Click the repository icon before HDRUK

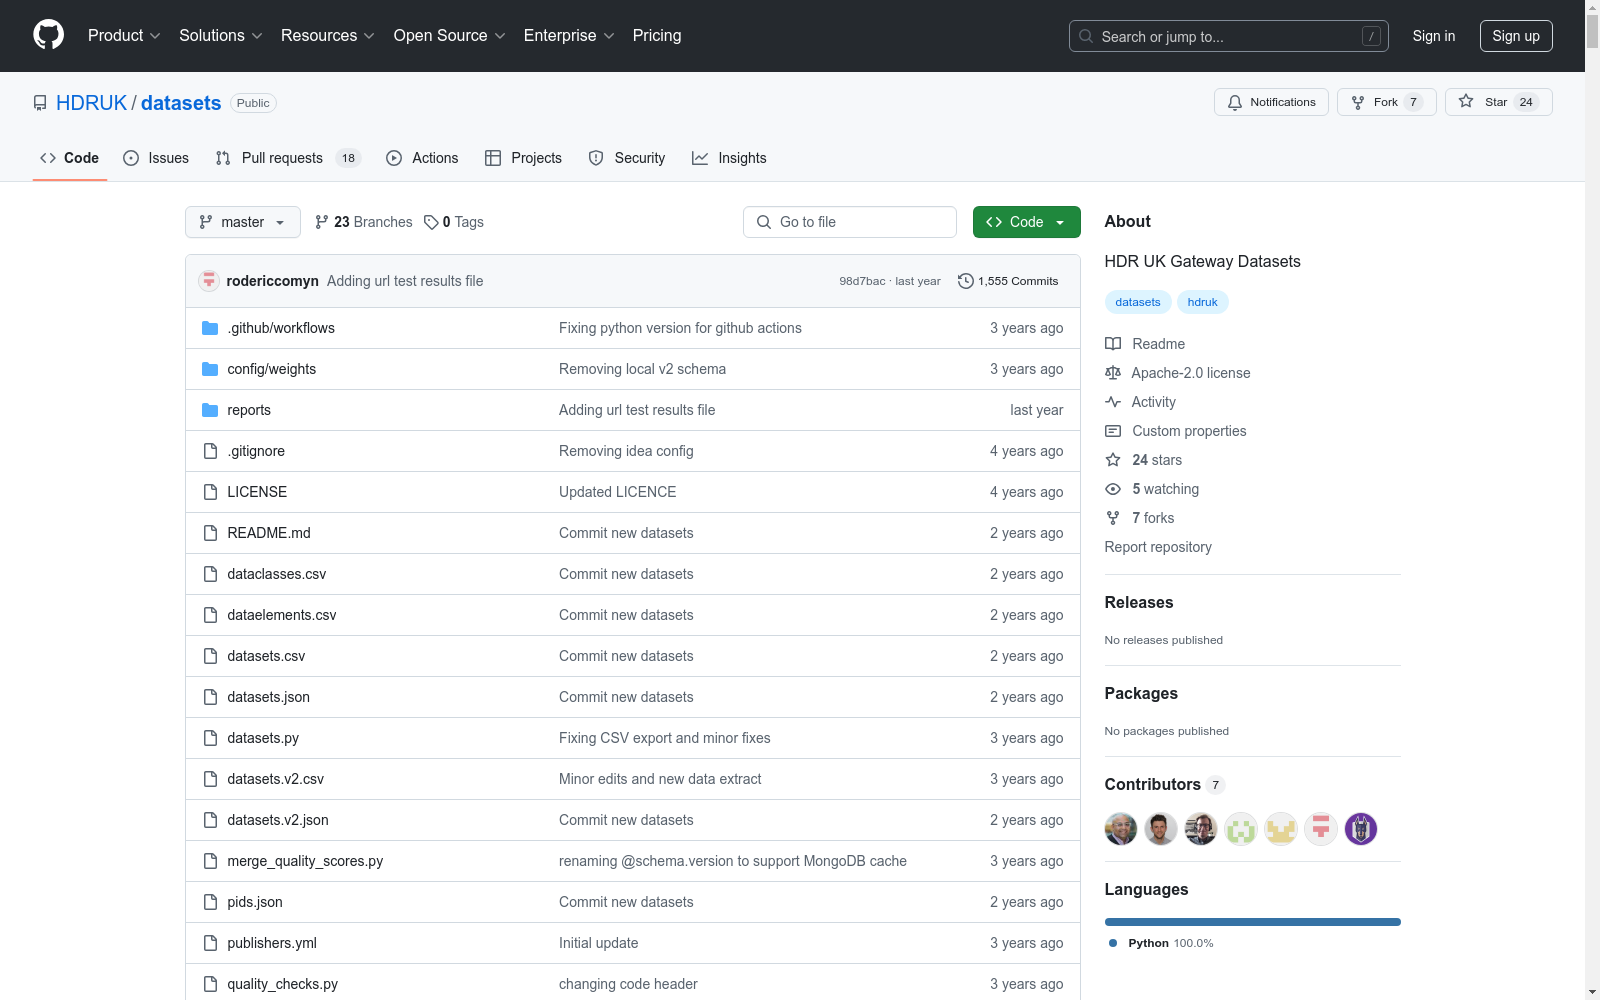[40, 103]
